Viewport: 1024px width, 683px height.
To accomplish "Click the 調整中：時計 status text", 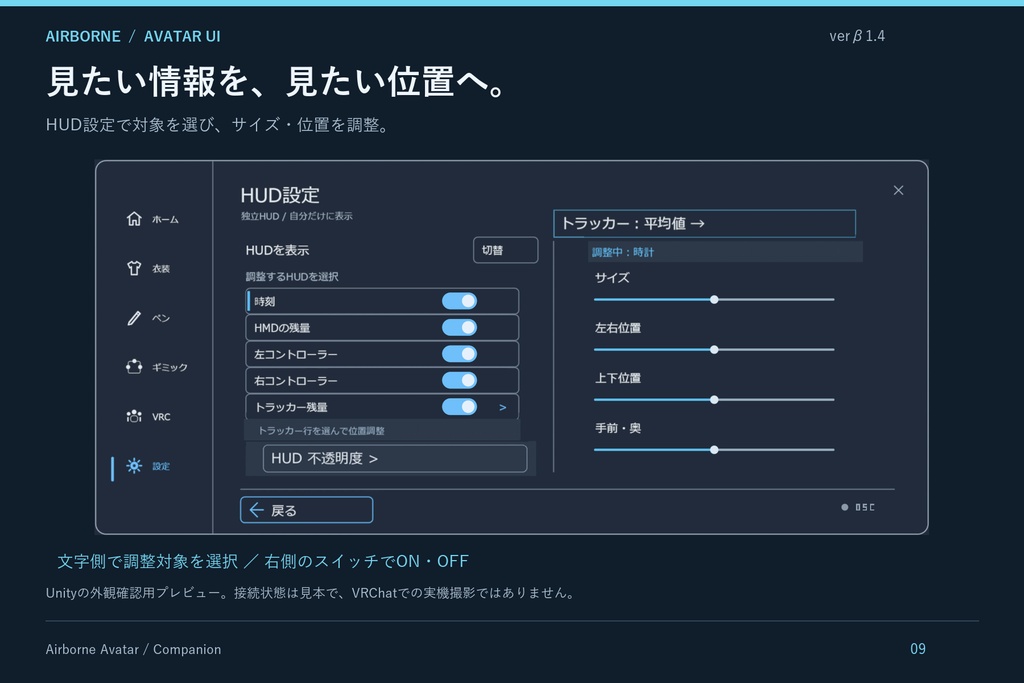I will coord(622,252).
